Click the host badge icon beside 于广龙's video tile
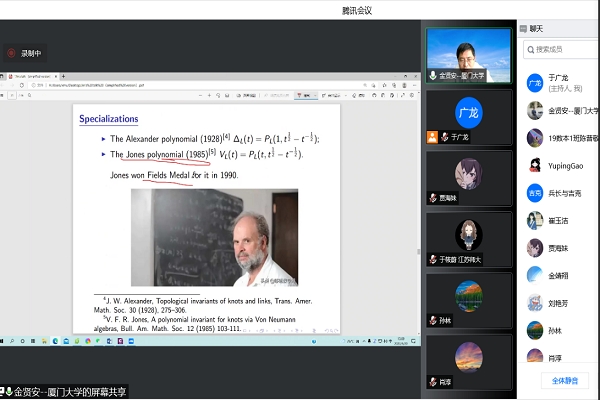 pos(433,138)
